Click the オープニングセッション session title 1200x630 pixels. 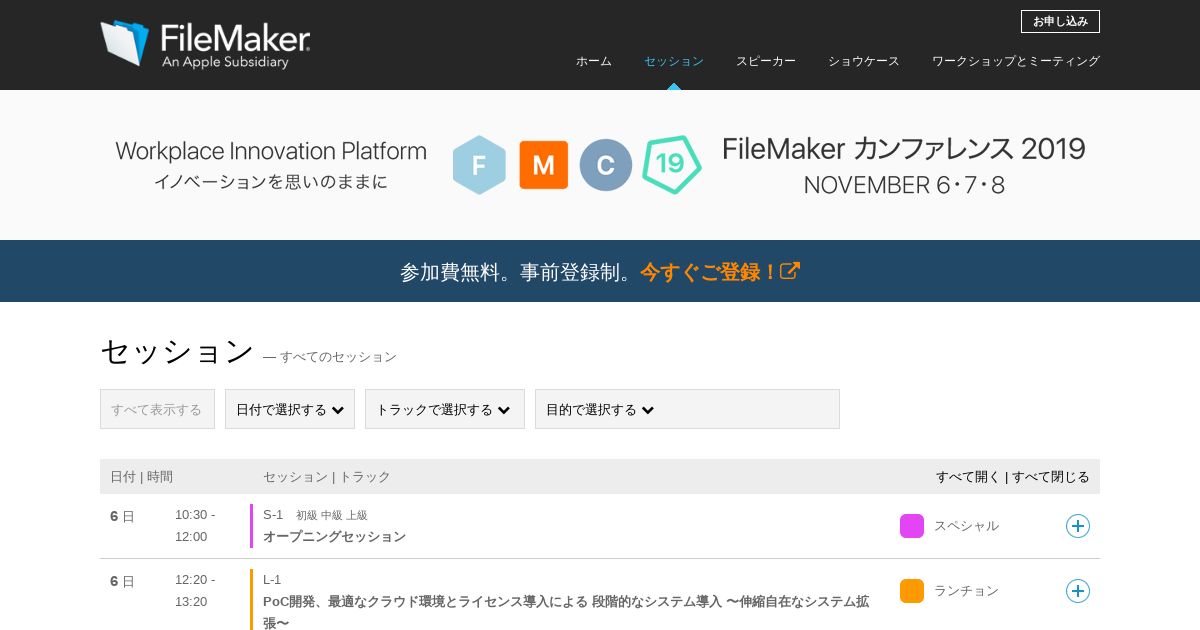click(x=334, y=537)
